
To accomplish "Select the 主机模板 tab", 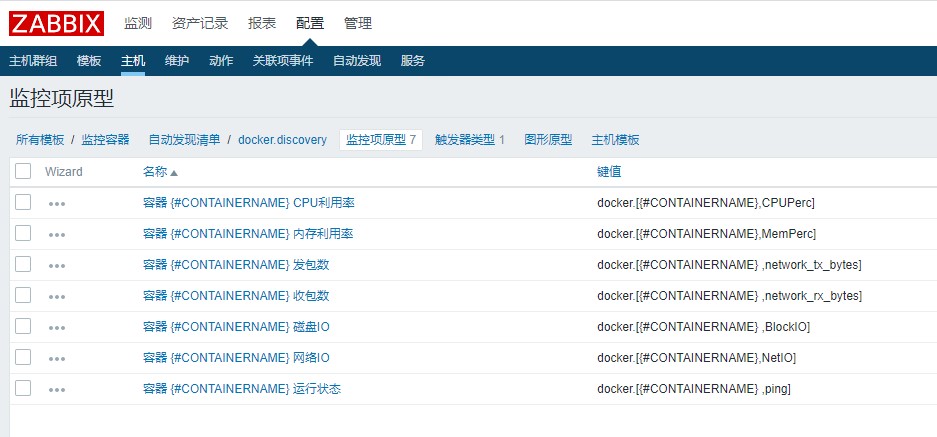I will point(616,140).
